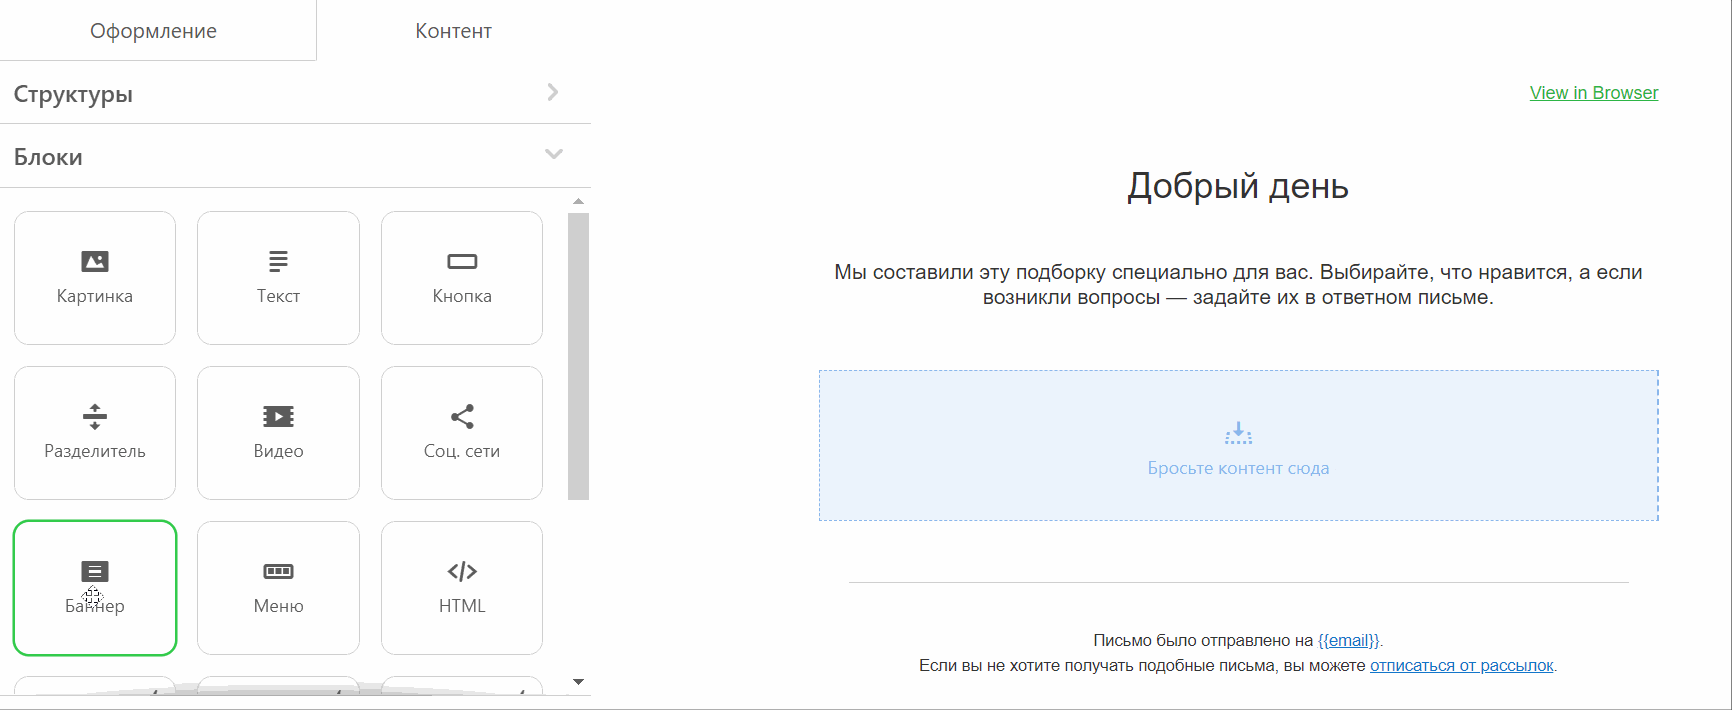Click the scroll down arrow of blocks list
Screen dimensions: 1732x710
coord(578,682)
